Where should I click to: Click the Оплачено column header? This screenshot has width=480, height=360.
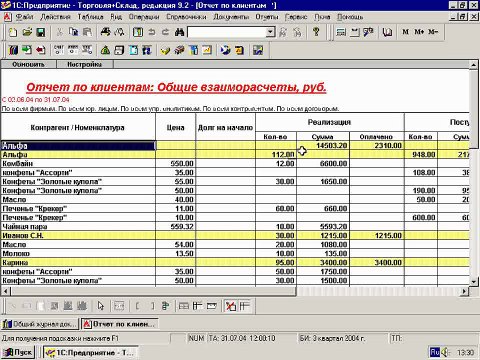pos(377,137)
